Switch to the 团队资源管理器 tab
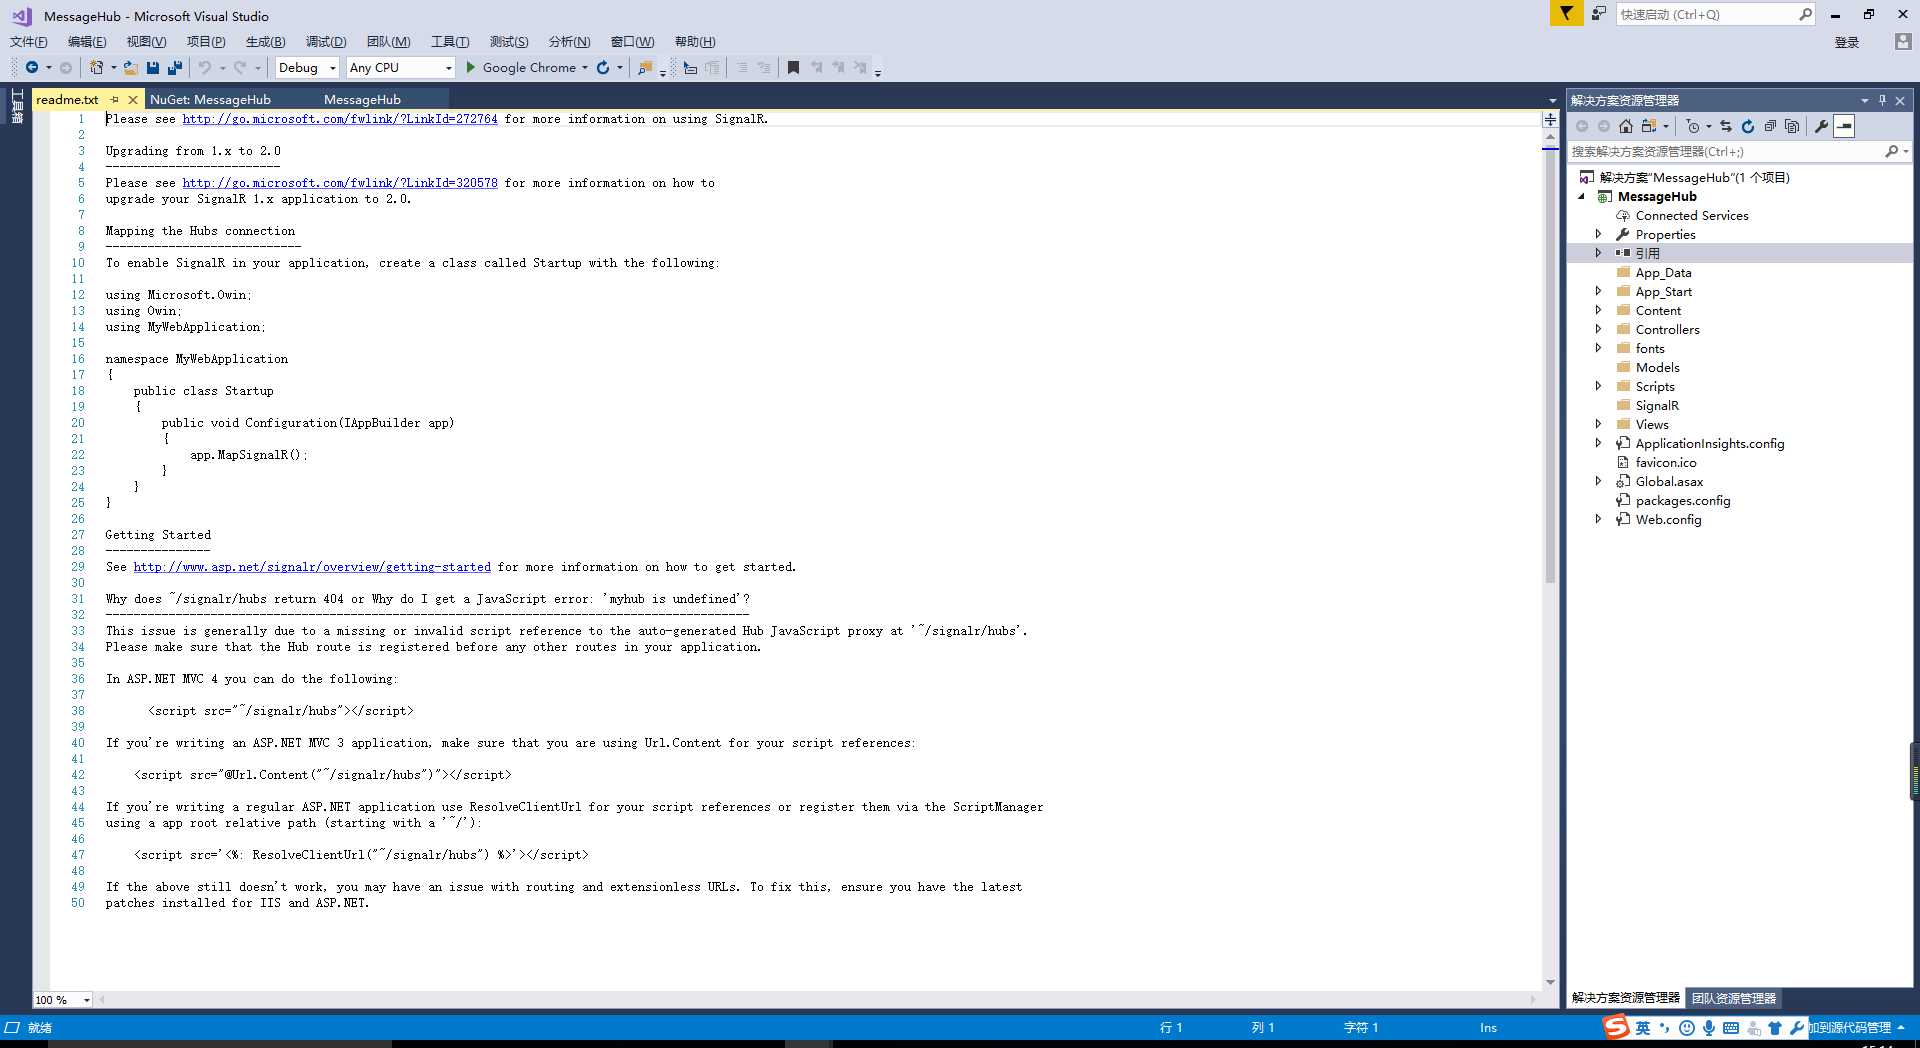The height and width of the screenshot is (1048, 1920). click(1733, 998)
